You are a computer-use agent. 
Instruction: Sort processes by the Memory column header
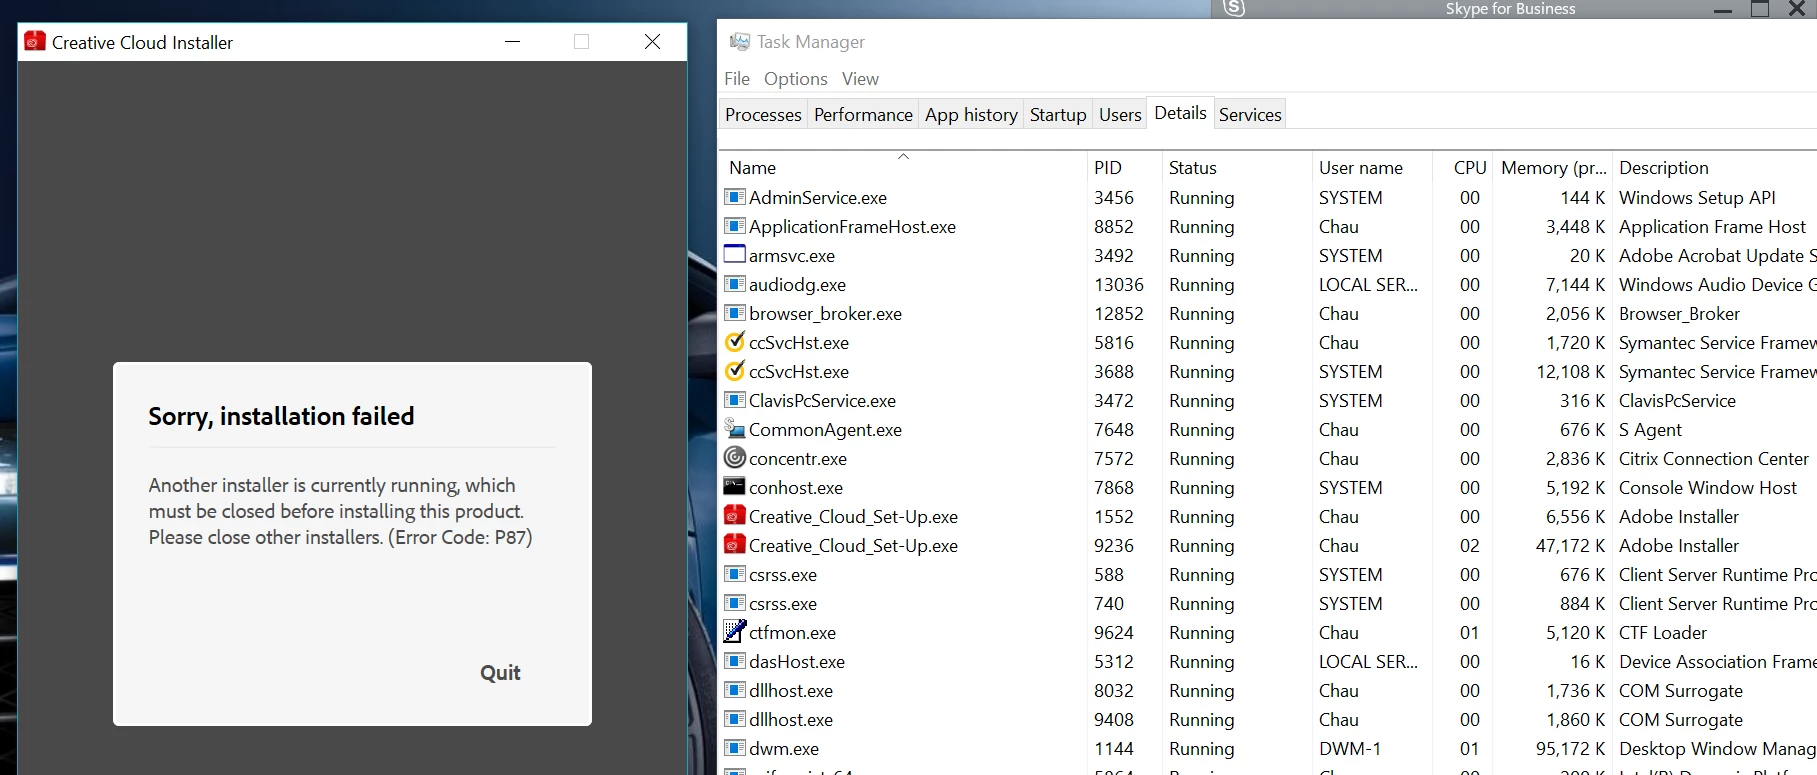pyautogui.click(x=1553, y=167)
